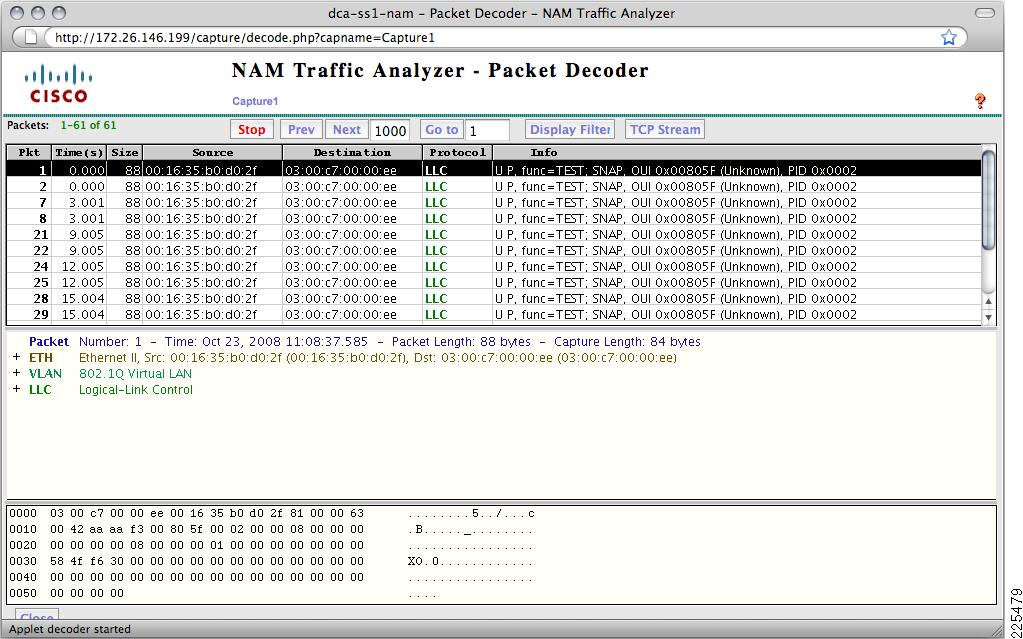
Task: Select the 802.1Q Virtual LAN text
Action: (136, 373)
